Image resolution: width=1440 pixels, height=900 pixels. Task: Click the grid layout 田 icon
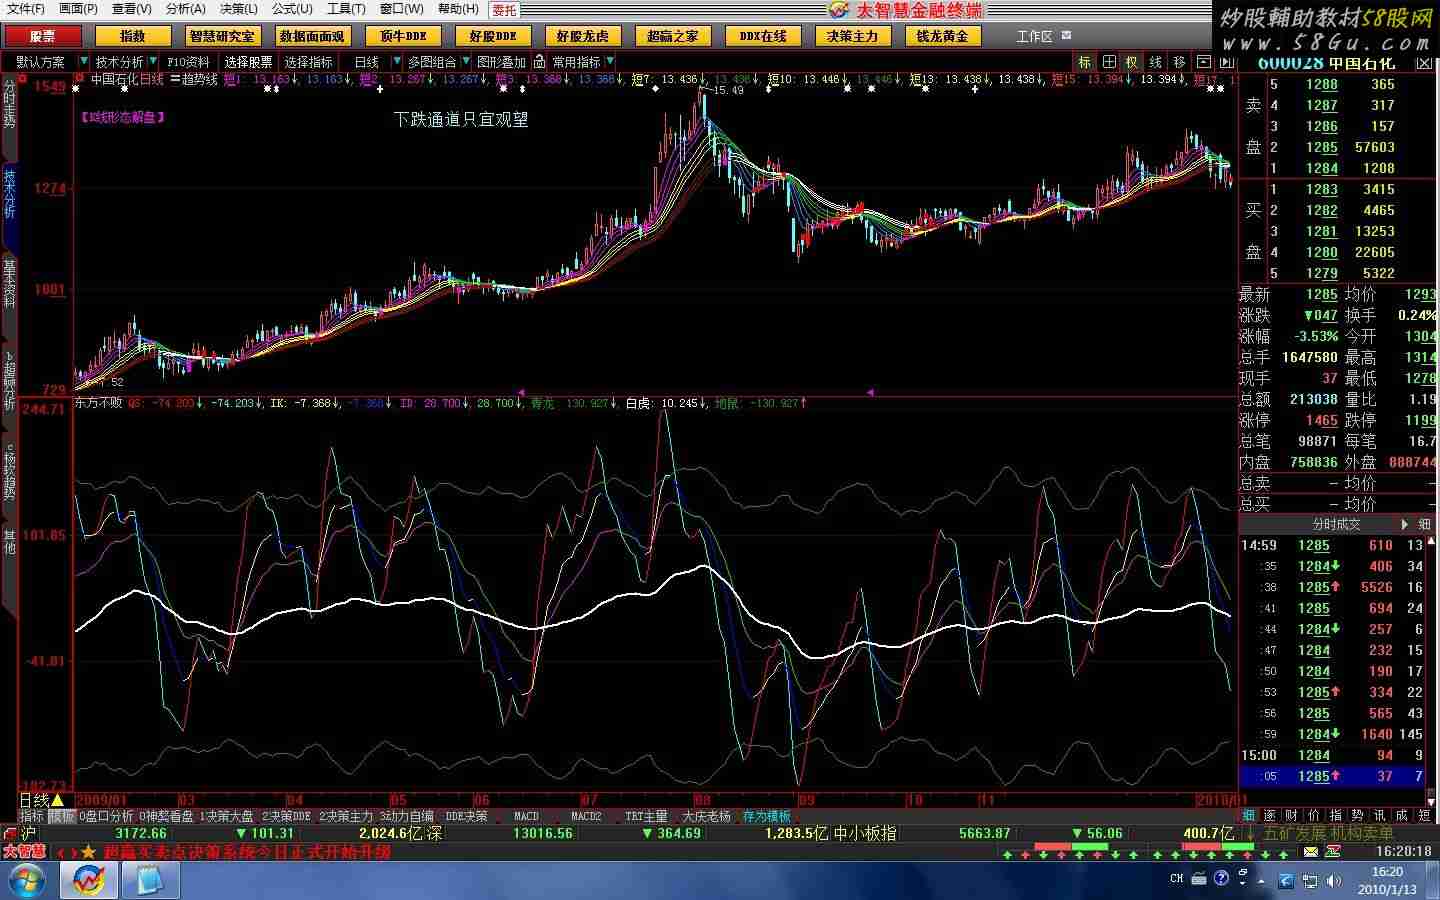tap(1108, 62)
